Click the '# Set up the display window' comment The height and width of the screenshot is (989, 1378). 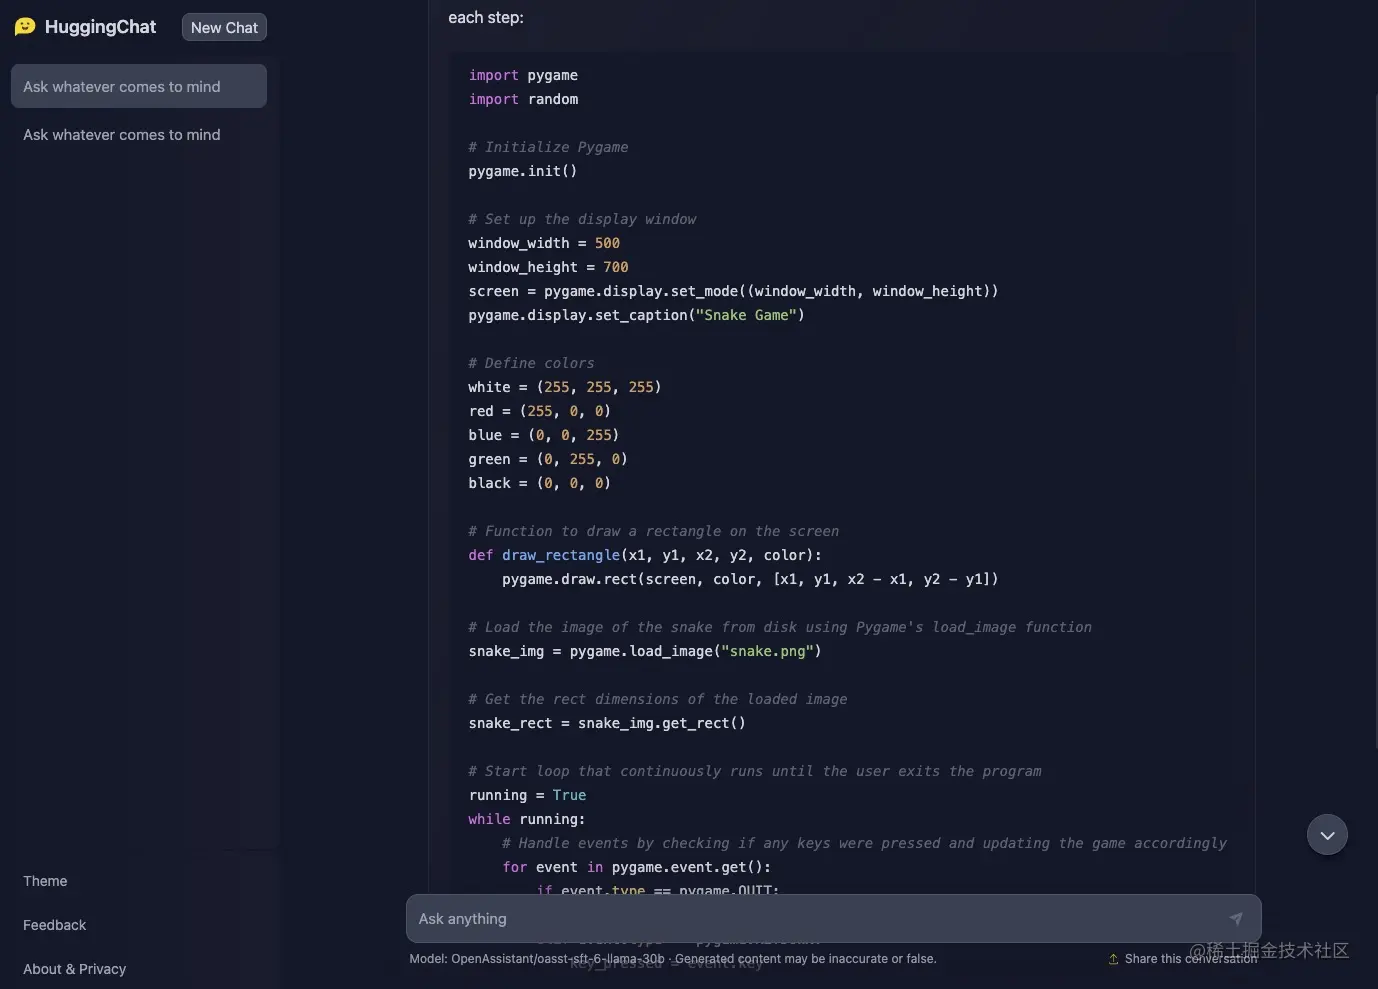click(x=582, y=219)
